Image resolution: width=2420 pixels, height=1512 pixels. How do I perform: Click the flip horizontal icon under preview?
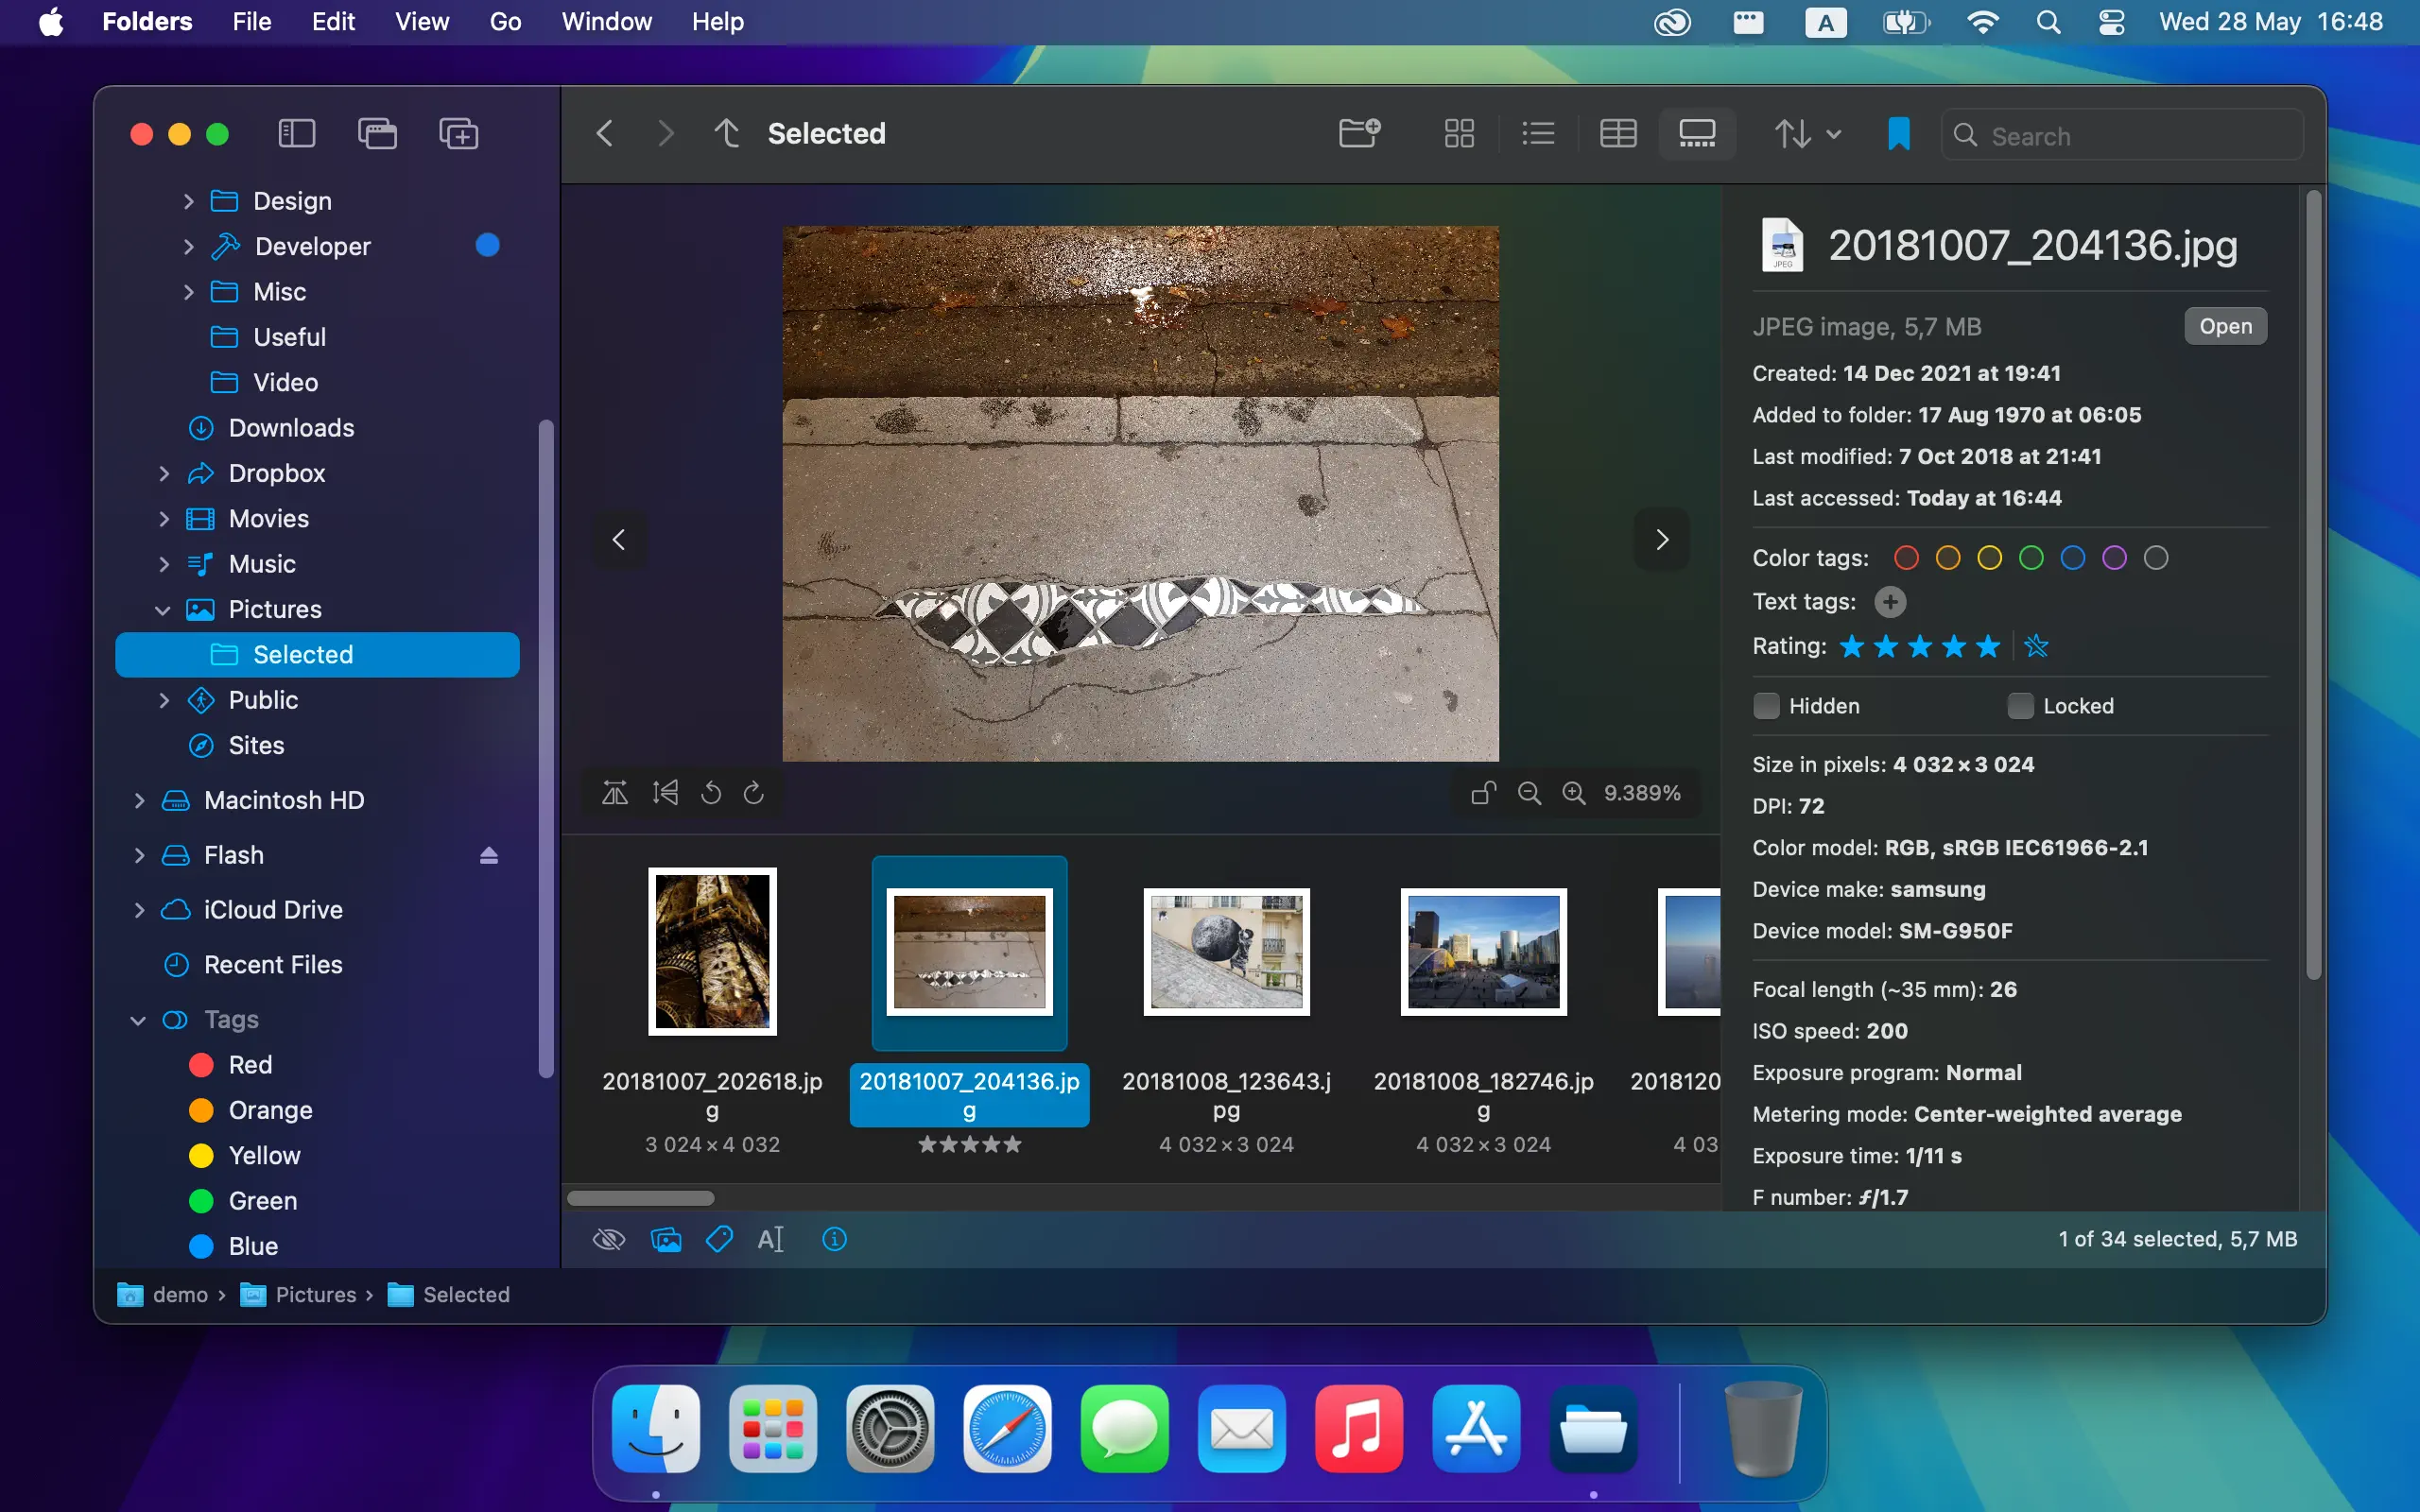(615, 793)
